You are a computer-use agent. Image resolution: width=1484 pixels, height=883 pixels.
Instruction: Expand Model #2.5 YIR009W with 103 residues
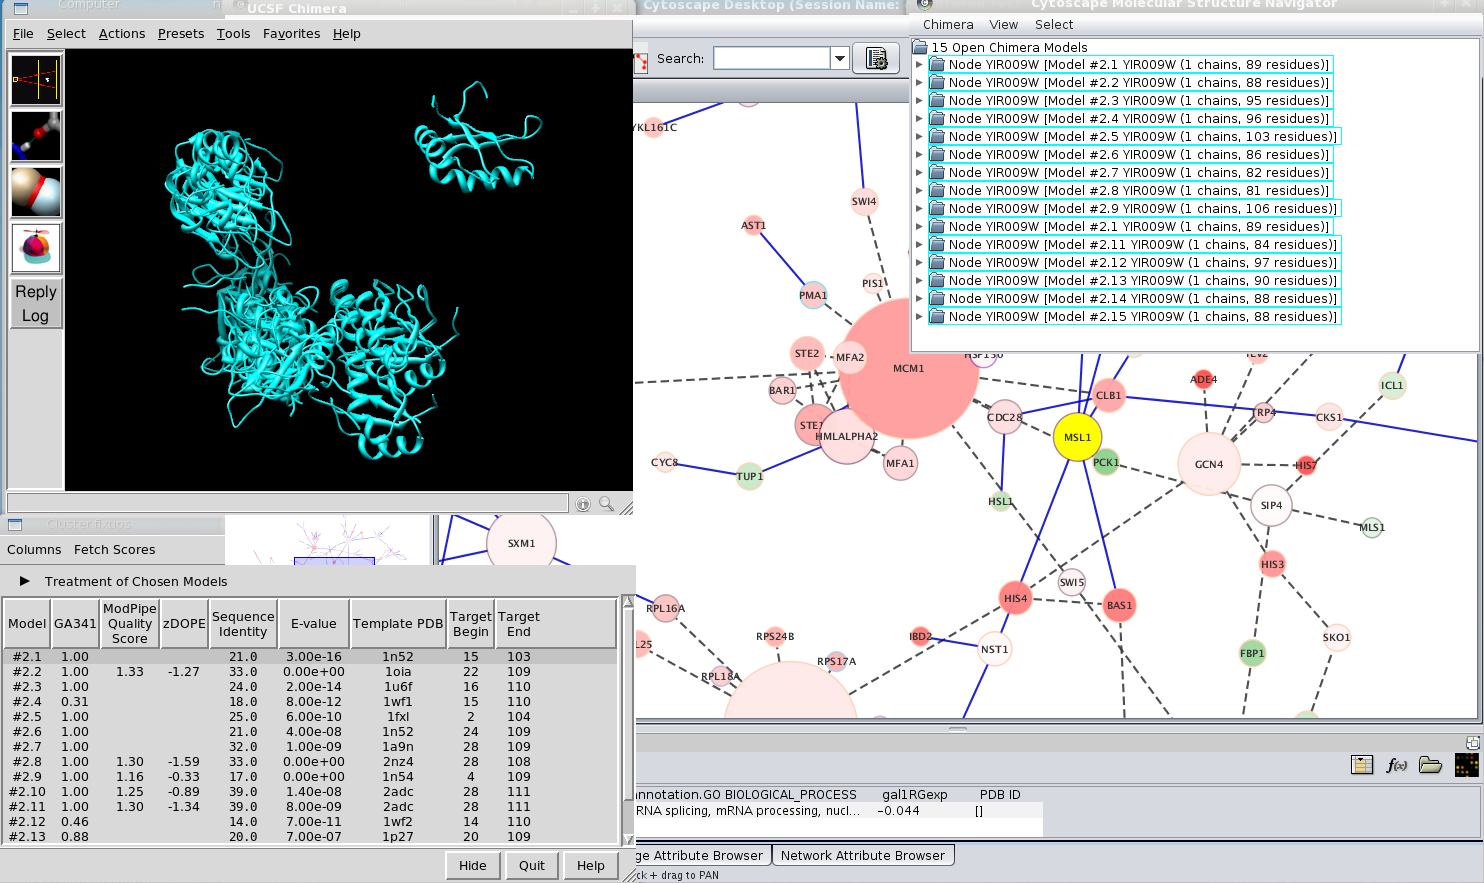pyautogui.click(x=919, y=137)
